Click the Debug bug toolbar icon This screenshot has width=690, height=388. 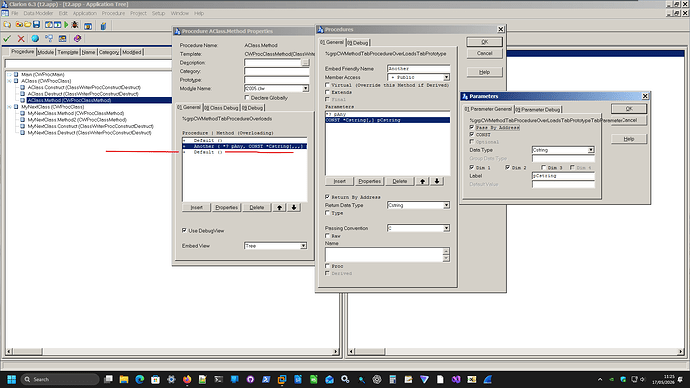point(75,25)
